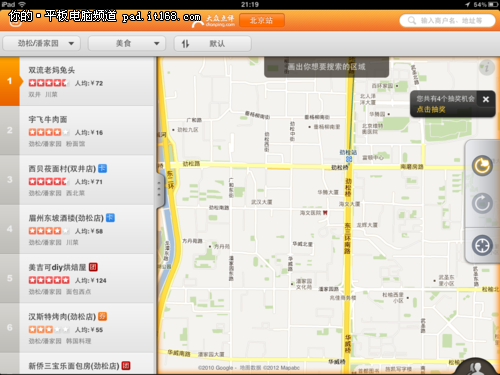Click the star rating of 汉斯特烤肉
Viewport: 500px width, 375px height.
coord(49,330)
